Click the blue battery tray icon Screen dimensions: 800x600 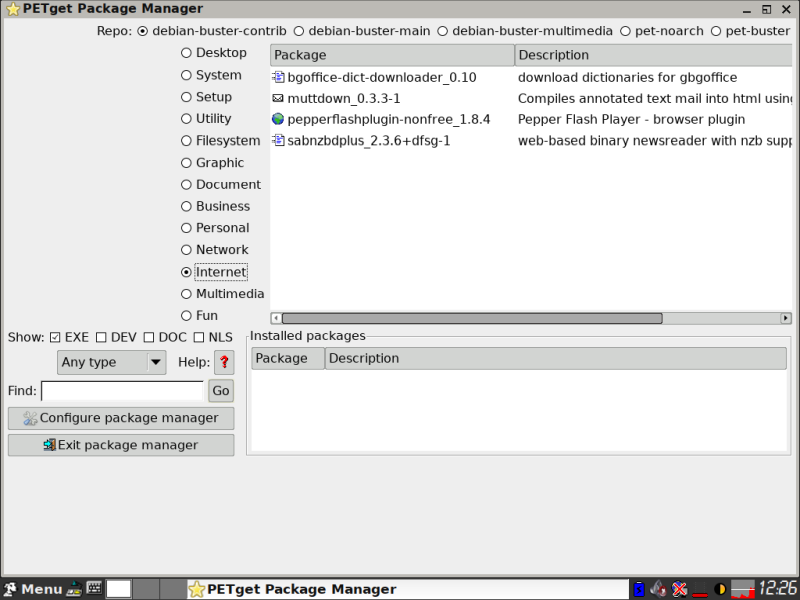[x=638, y=589]
